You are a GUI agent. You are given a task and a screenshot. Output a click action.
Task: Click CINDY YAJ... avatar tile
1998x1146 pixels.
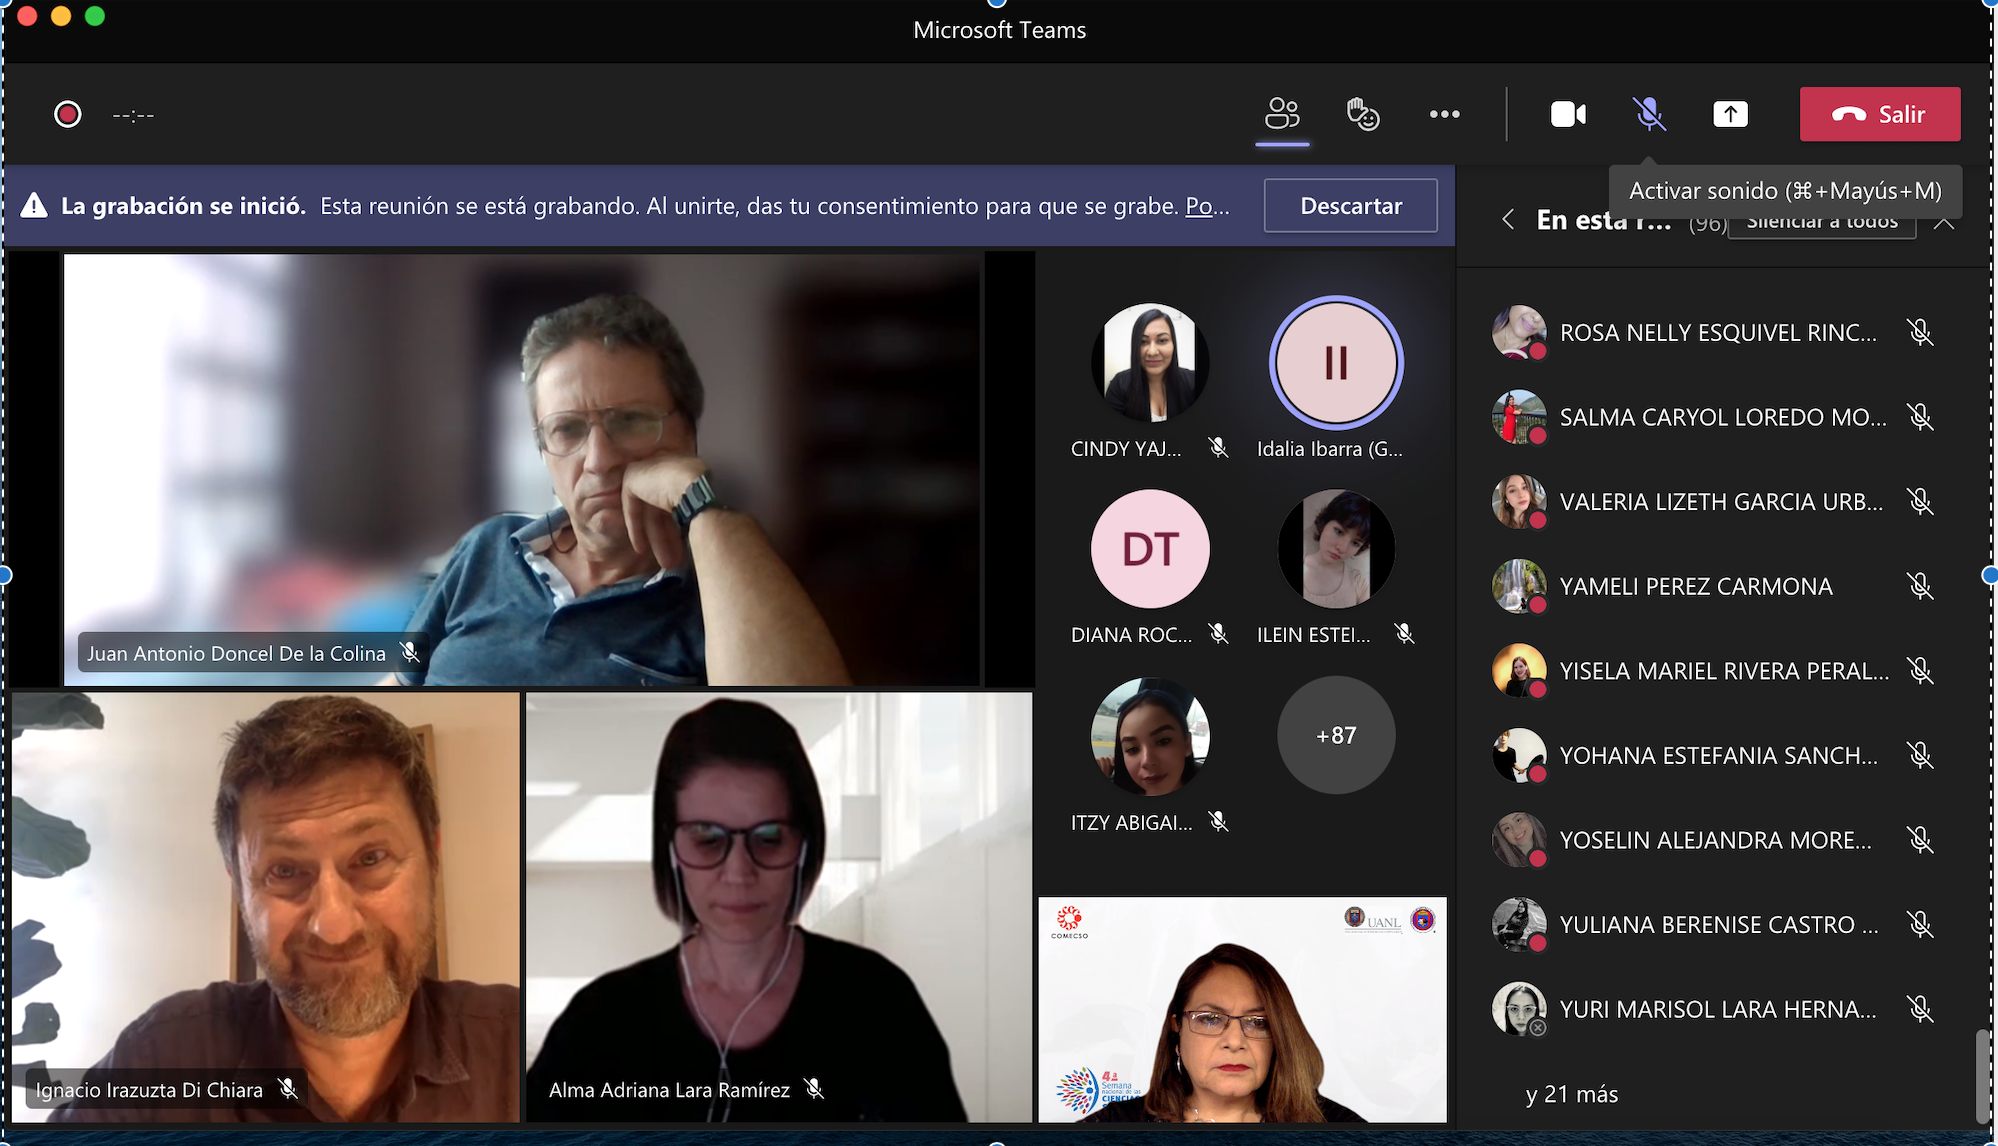click(x=1150, y=362)
